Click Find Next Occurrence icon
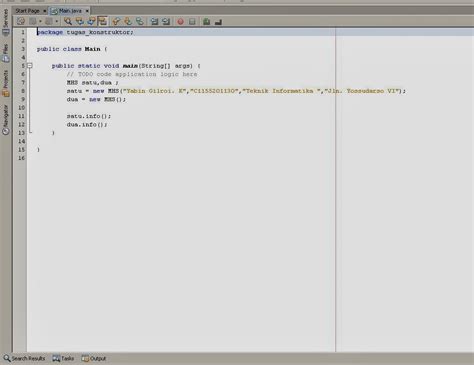The width and height of the screenshot is (474, 365). click(91, 22)
